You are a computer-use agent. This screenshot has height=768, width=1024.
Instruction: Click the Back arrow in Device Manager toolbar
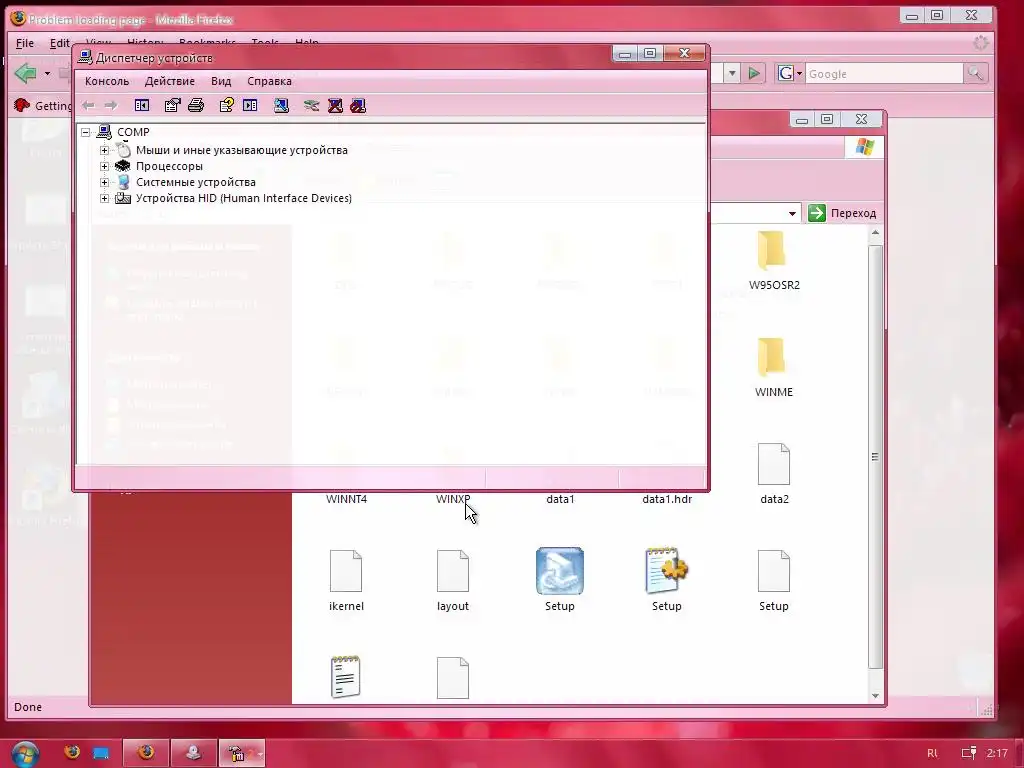(88, 105)
